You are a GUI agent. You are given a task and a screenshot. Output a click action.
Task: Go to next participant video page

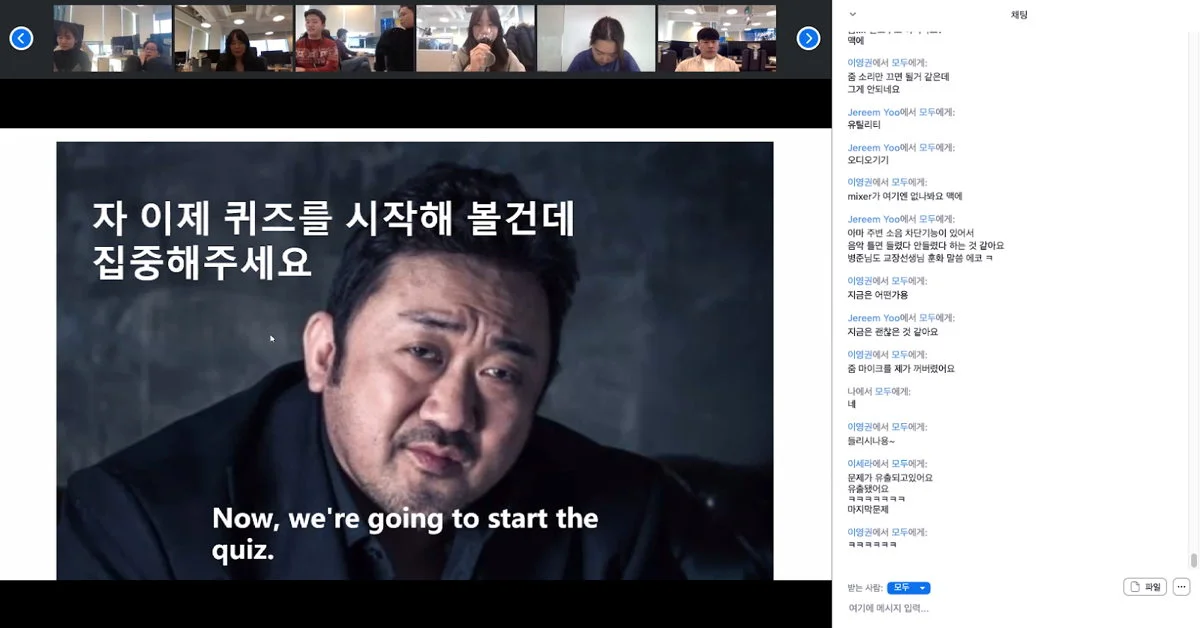(808, 38)
